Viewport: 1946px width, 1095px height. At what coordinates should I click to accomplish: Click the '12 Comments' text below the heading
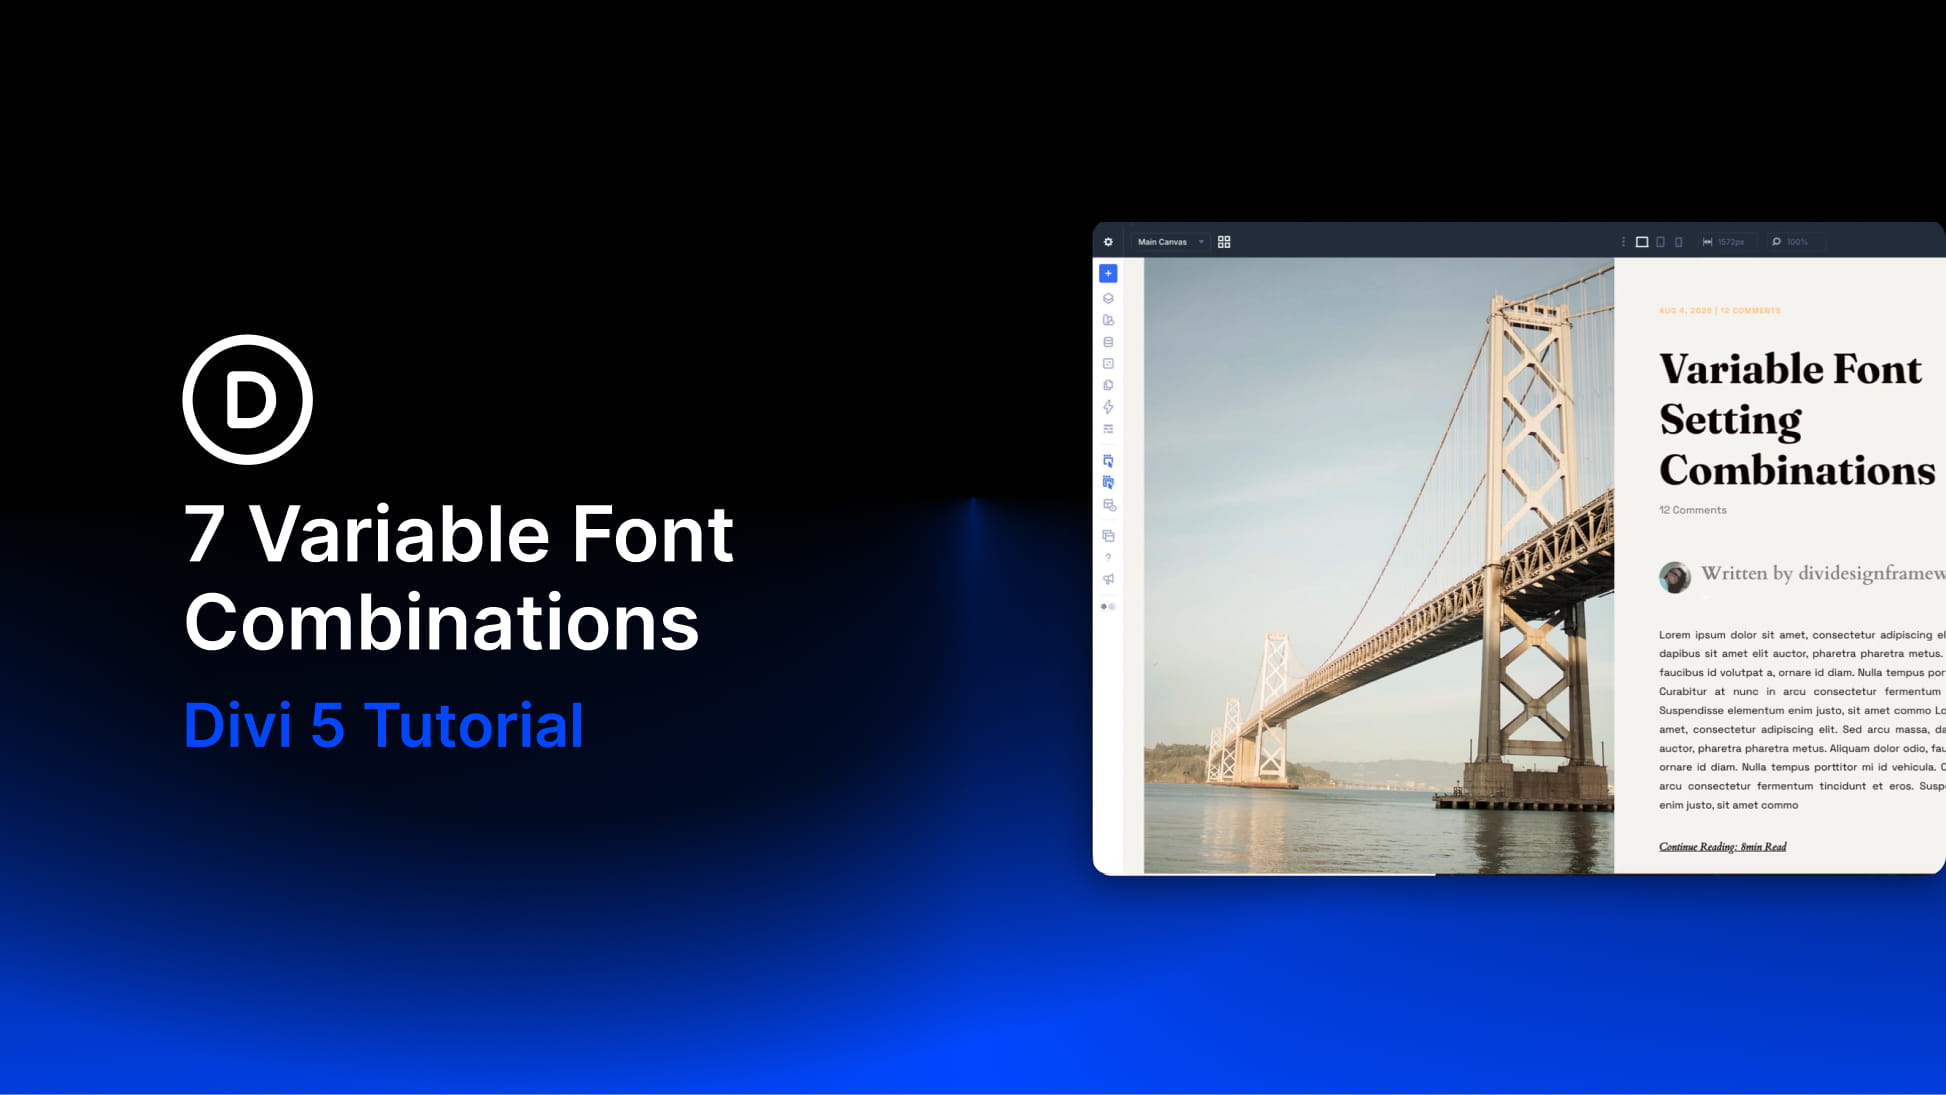coord(1693,510)
